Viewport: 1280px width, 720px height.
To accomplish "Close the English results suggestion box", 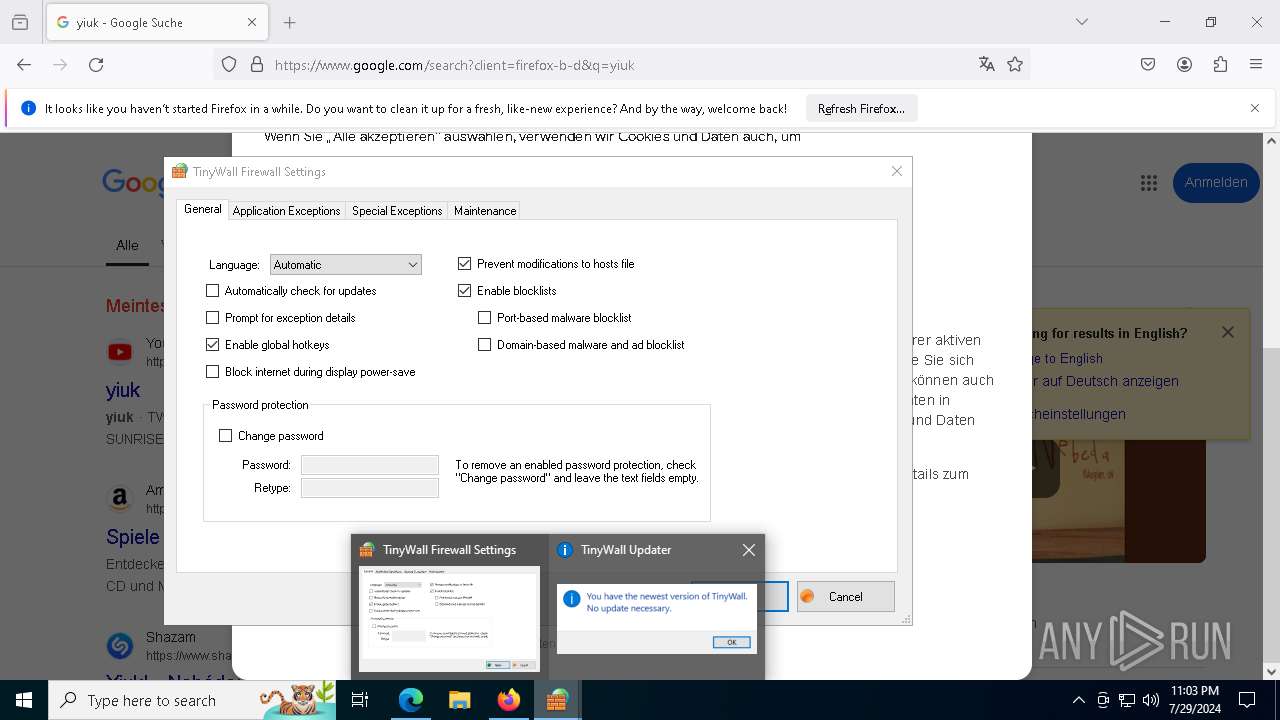I will click(1228, 332).
